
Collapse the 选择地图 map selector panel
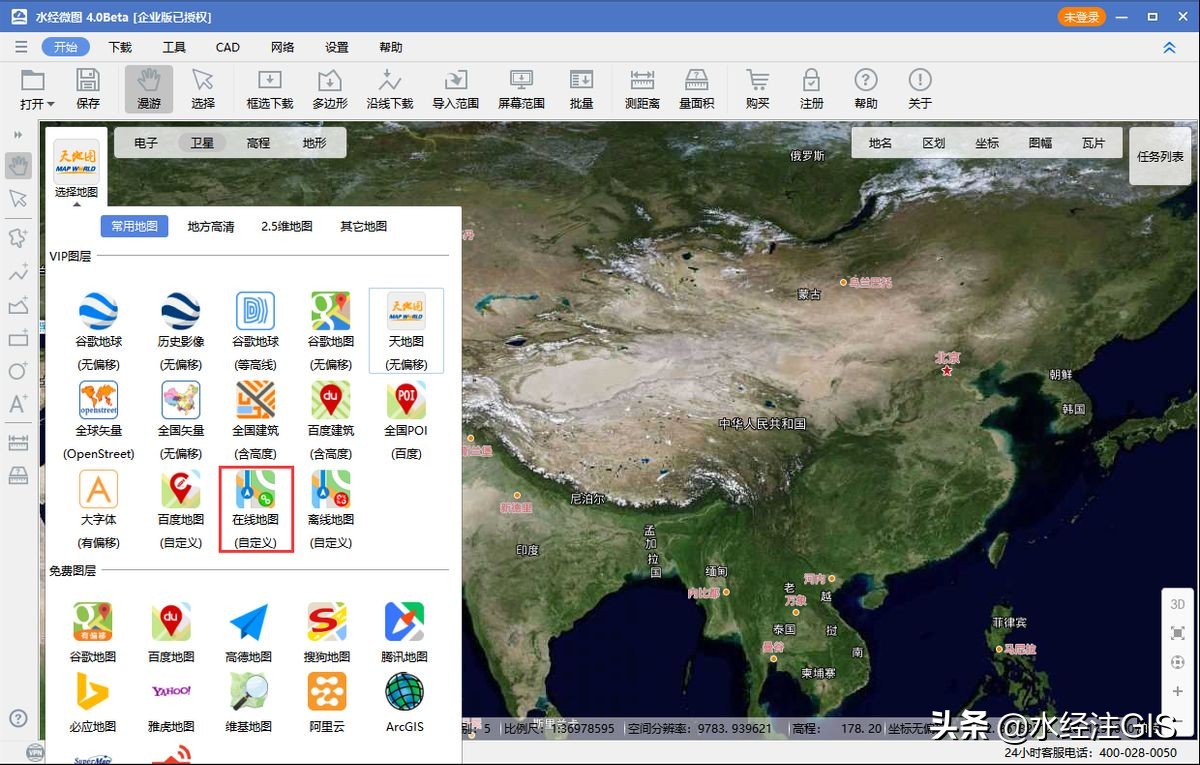click(76, 204)
